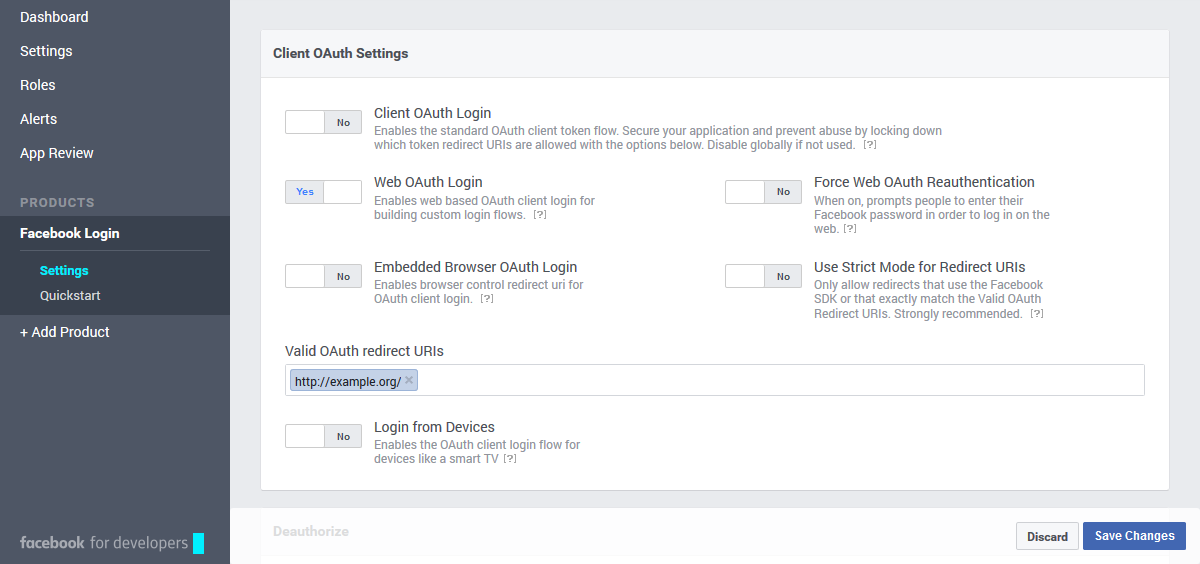Open Quickstart under Facebook Login
The width and height of the screenshot is (1200, 564).
pyautogui.click(x=70, y=296)
